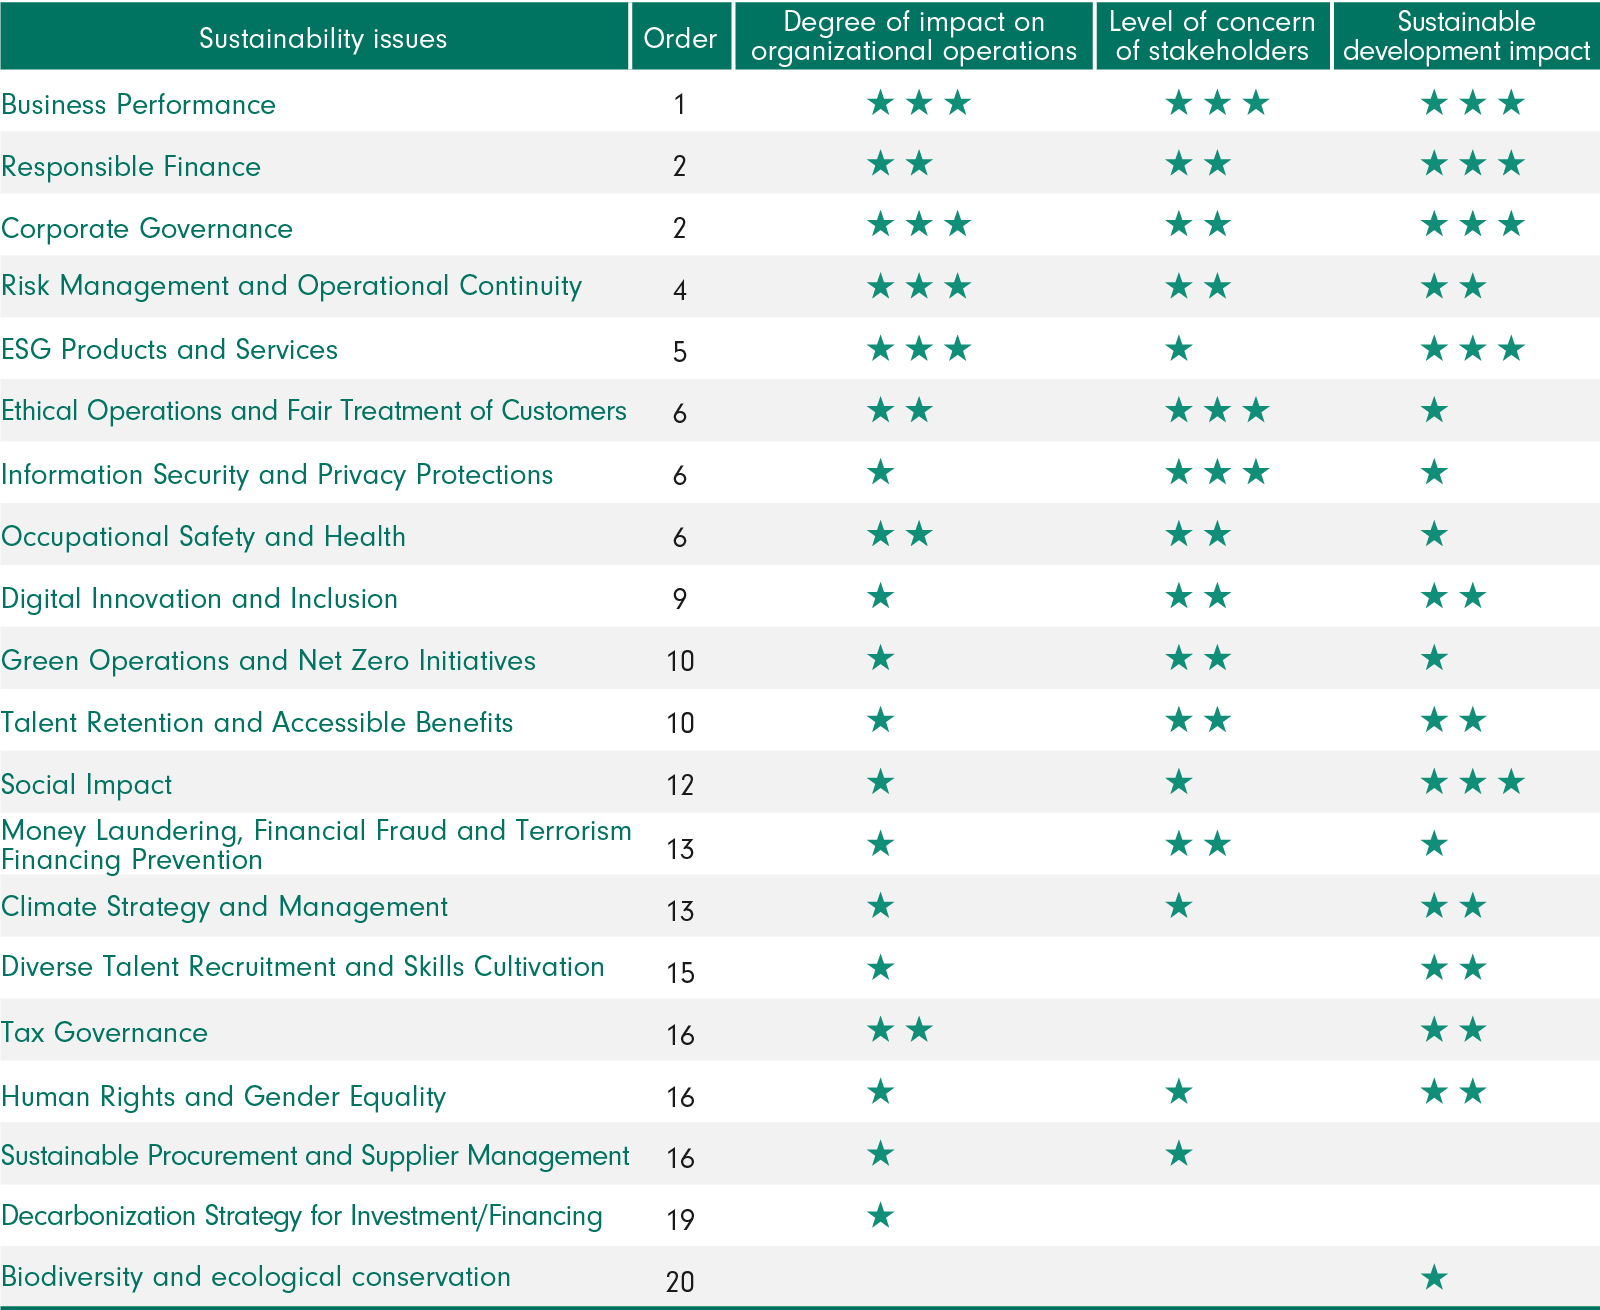
Task: Click Business Performance's stakeholder concern stars
Action: tap(1218, 102)
